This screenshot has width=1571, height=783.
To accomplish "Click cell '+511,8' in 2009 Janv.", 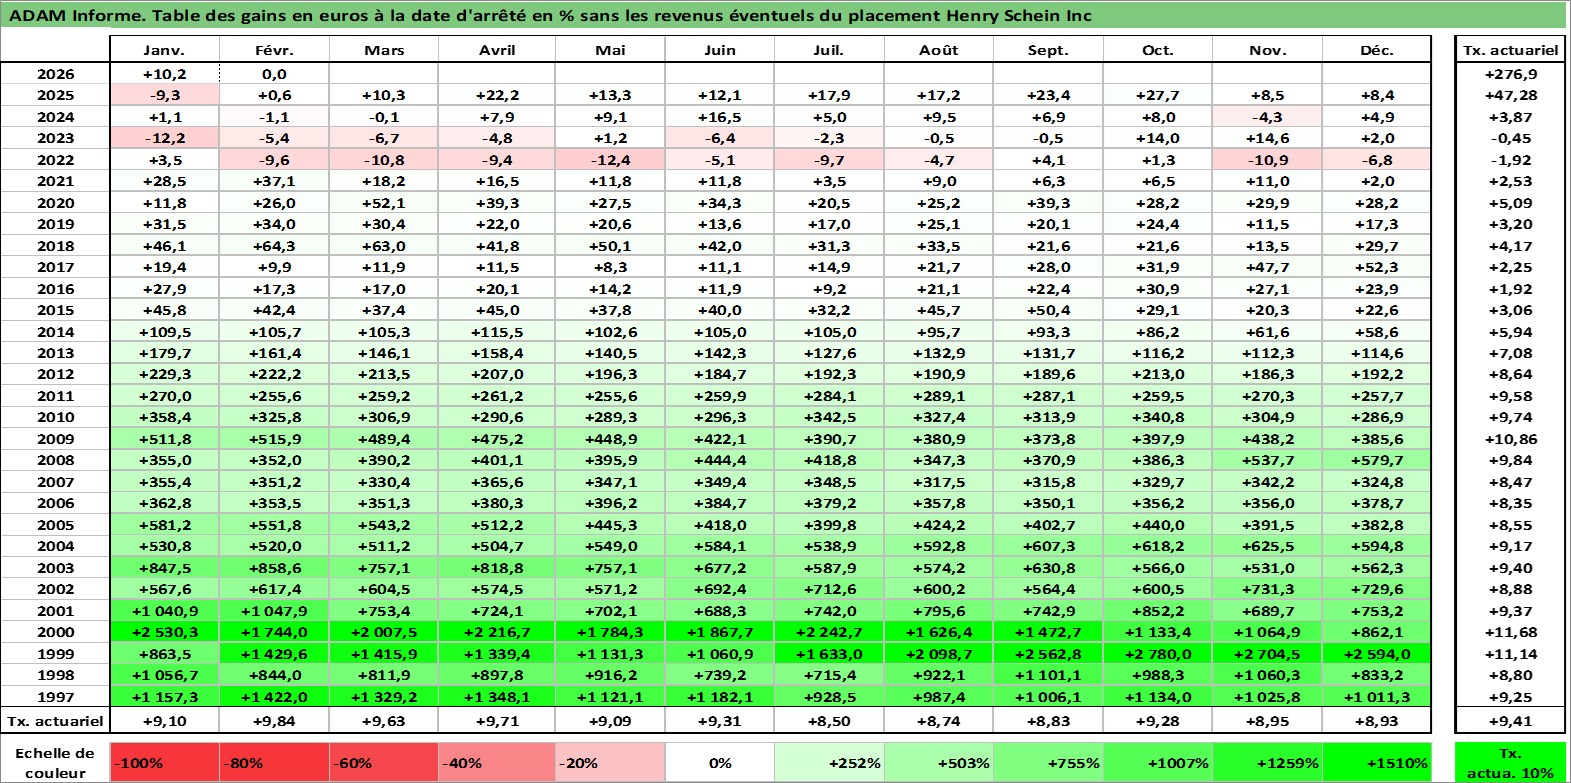I will pyautogui.click(x=164, y=439).
